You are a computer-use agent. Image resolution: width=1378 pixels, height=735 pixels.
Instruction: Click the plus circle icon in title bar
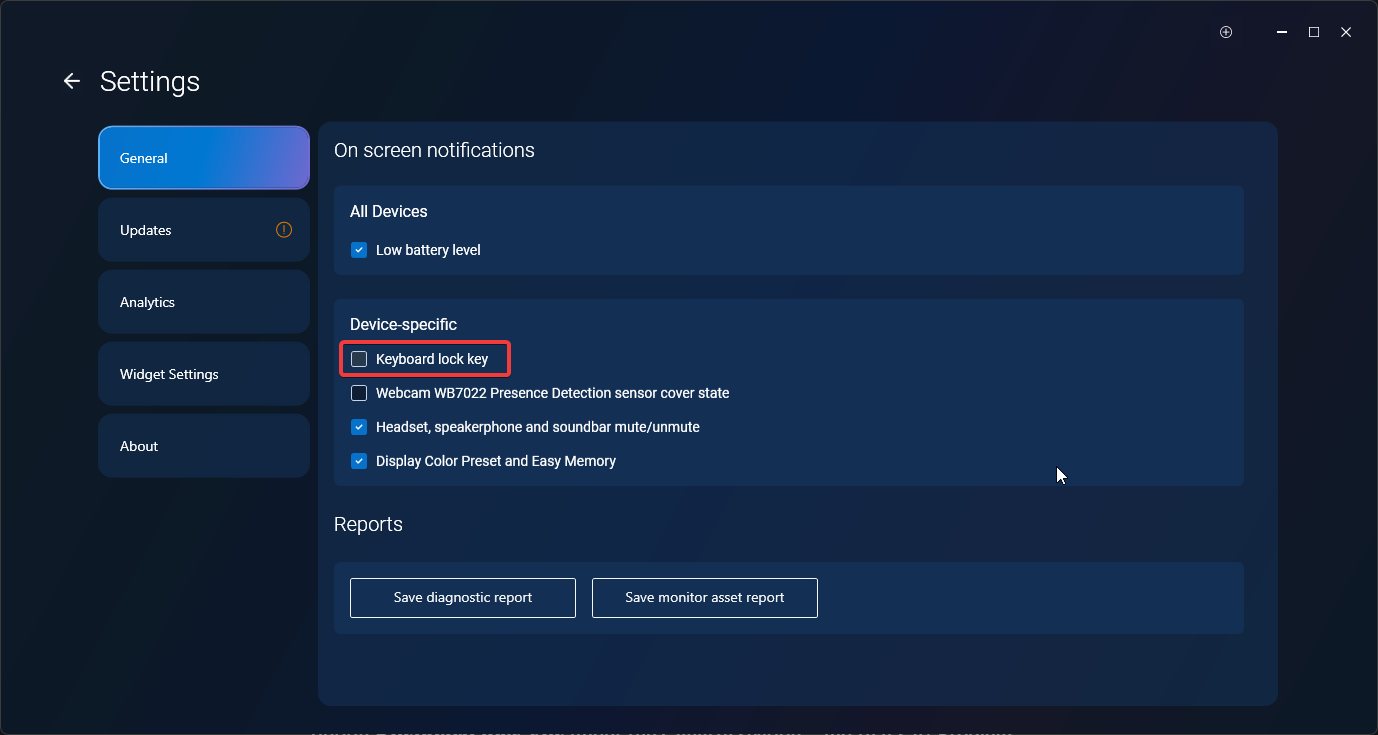1226,32
